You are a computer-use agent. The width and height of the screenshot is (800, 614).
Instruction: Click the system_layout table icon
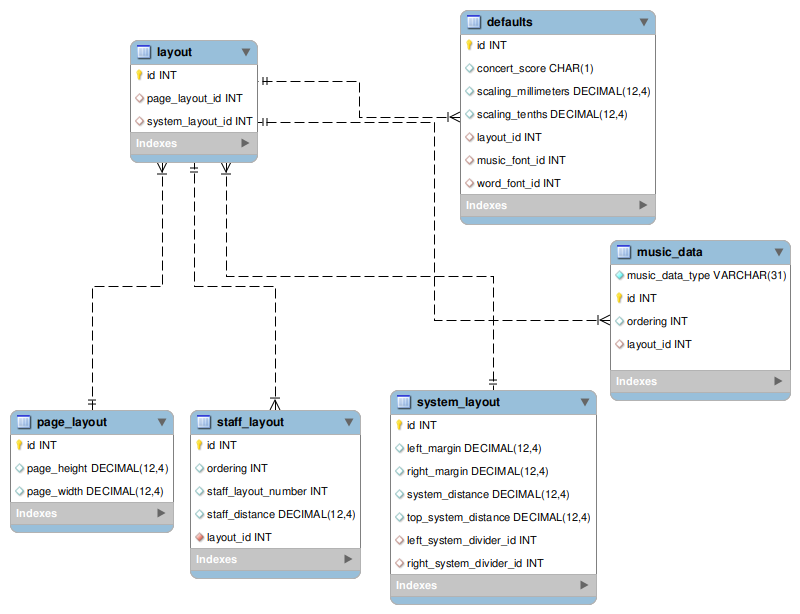tap(403, 402)
